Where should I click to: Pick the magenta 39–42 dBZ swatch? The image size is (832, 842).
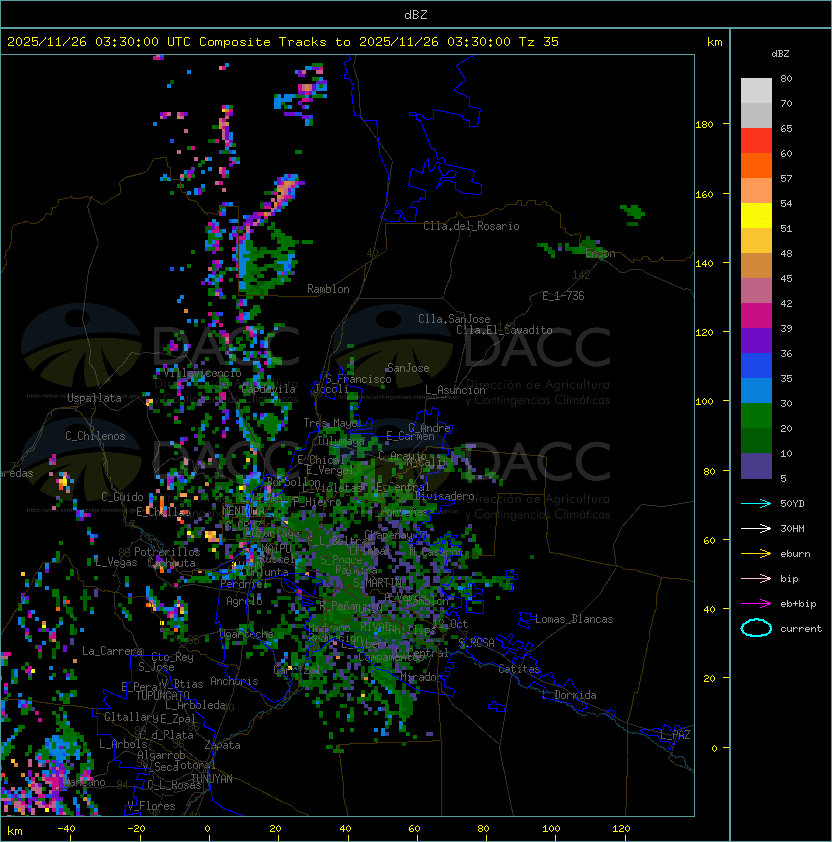pyautogui.click(x=756, y=315)
